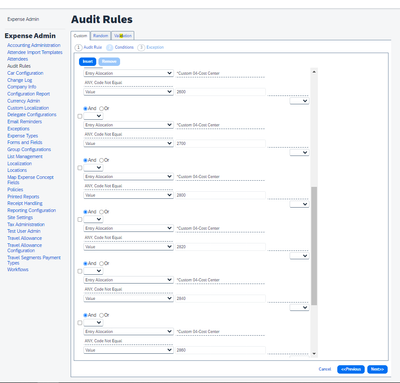The width and height of the screenshot is (400, 383).
Task: Open Group Configurations link
Action: 29,149
